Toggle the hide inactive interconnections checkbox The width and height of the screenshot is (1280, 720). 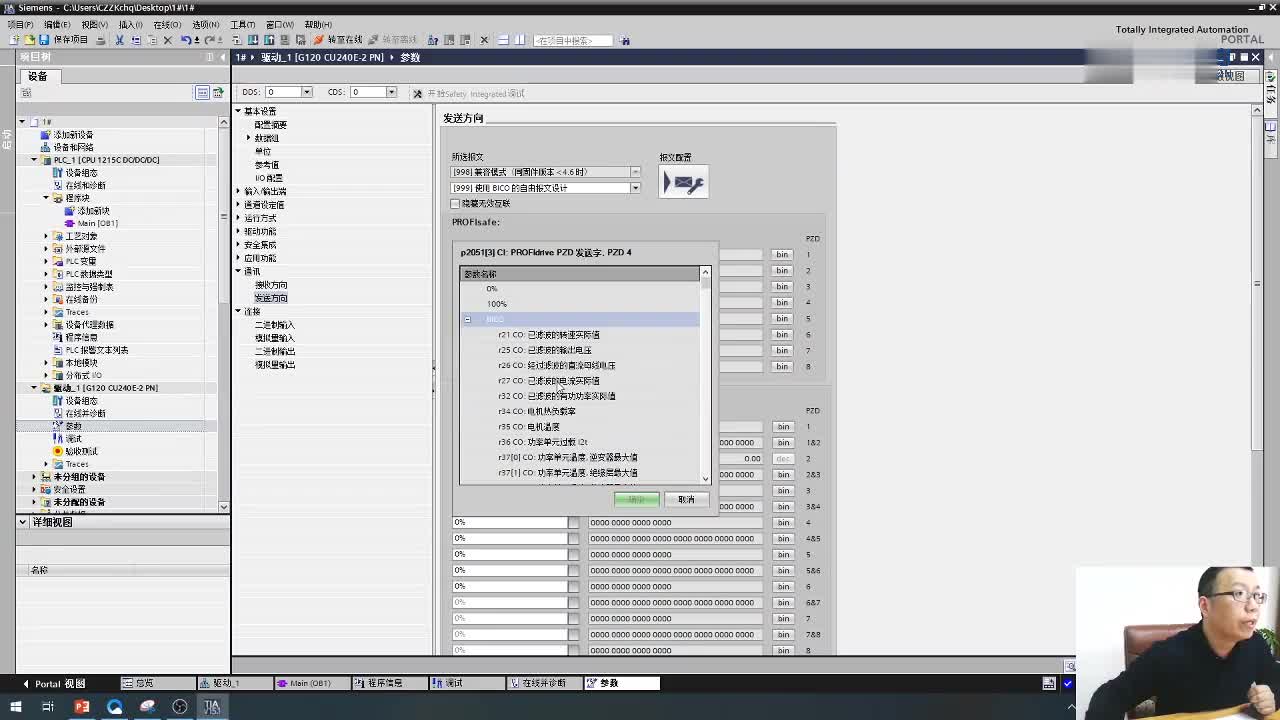click(455, 204)
